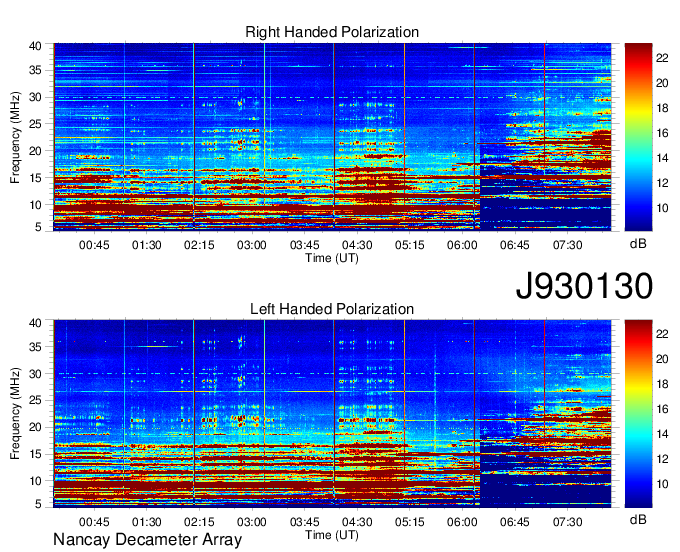Image resolution: width=680 pixels, height=552 pixels.
Task: Click the 'Left Handed Polarization' title
Action: click(332, 309)
